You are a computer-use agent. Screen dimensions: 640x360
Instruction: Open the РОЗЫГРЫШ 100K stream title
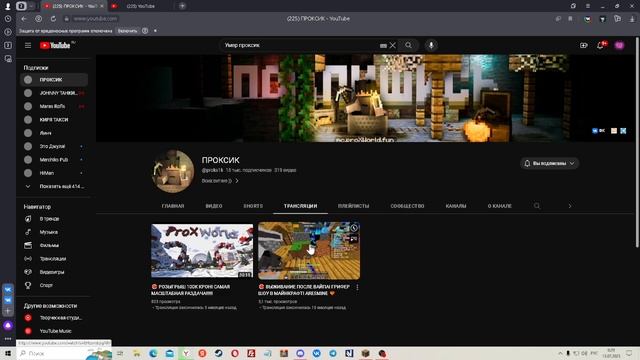click(191, 290)
